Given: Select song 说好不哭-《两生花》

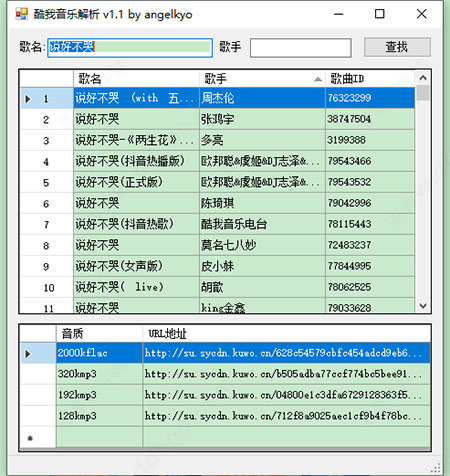Looking at the screenshot, I should [x=136, y=140].
